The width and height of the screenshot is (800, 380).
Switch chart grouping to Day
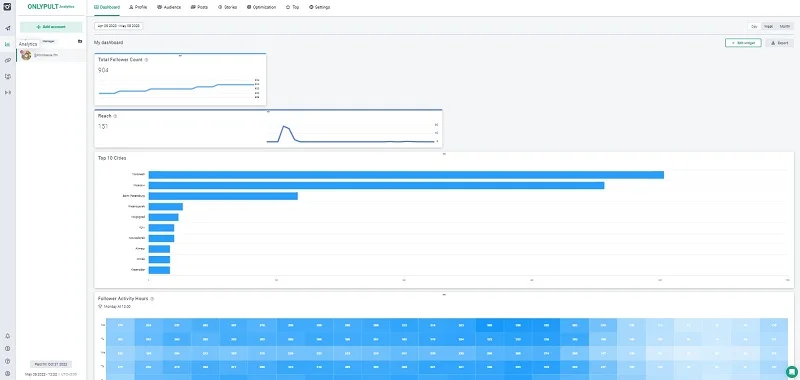point(754,26)
